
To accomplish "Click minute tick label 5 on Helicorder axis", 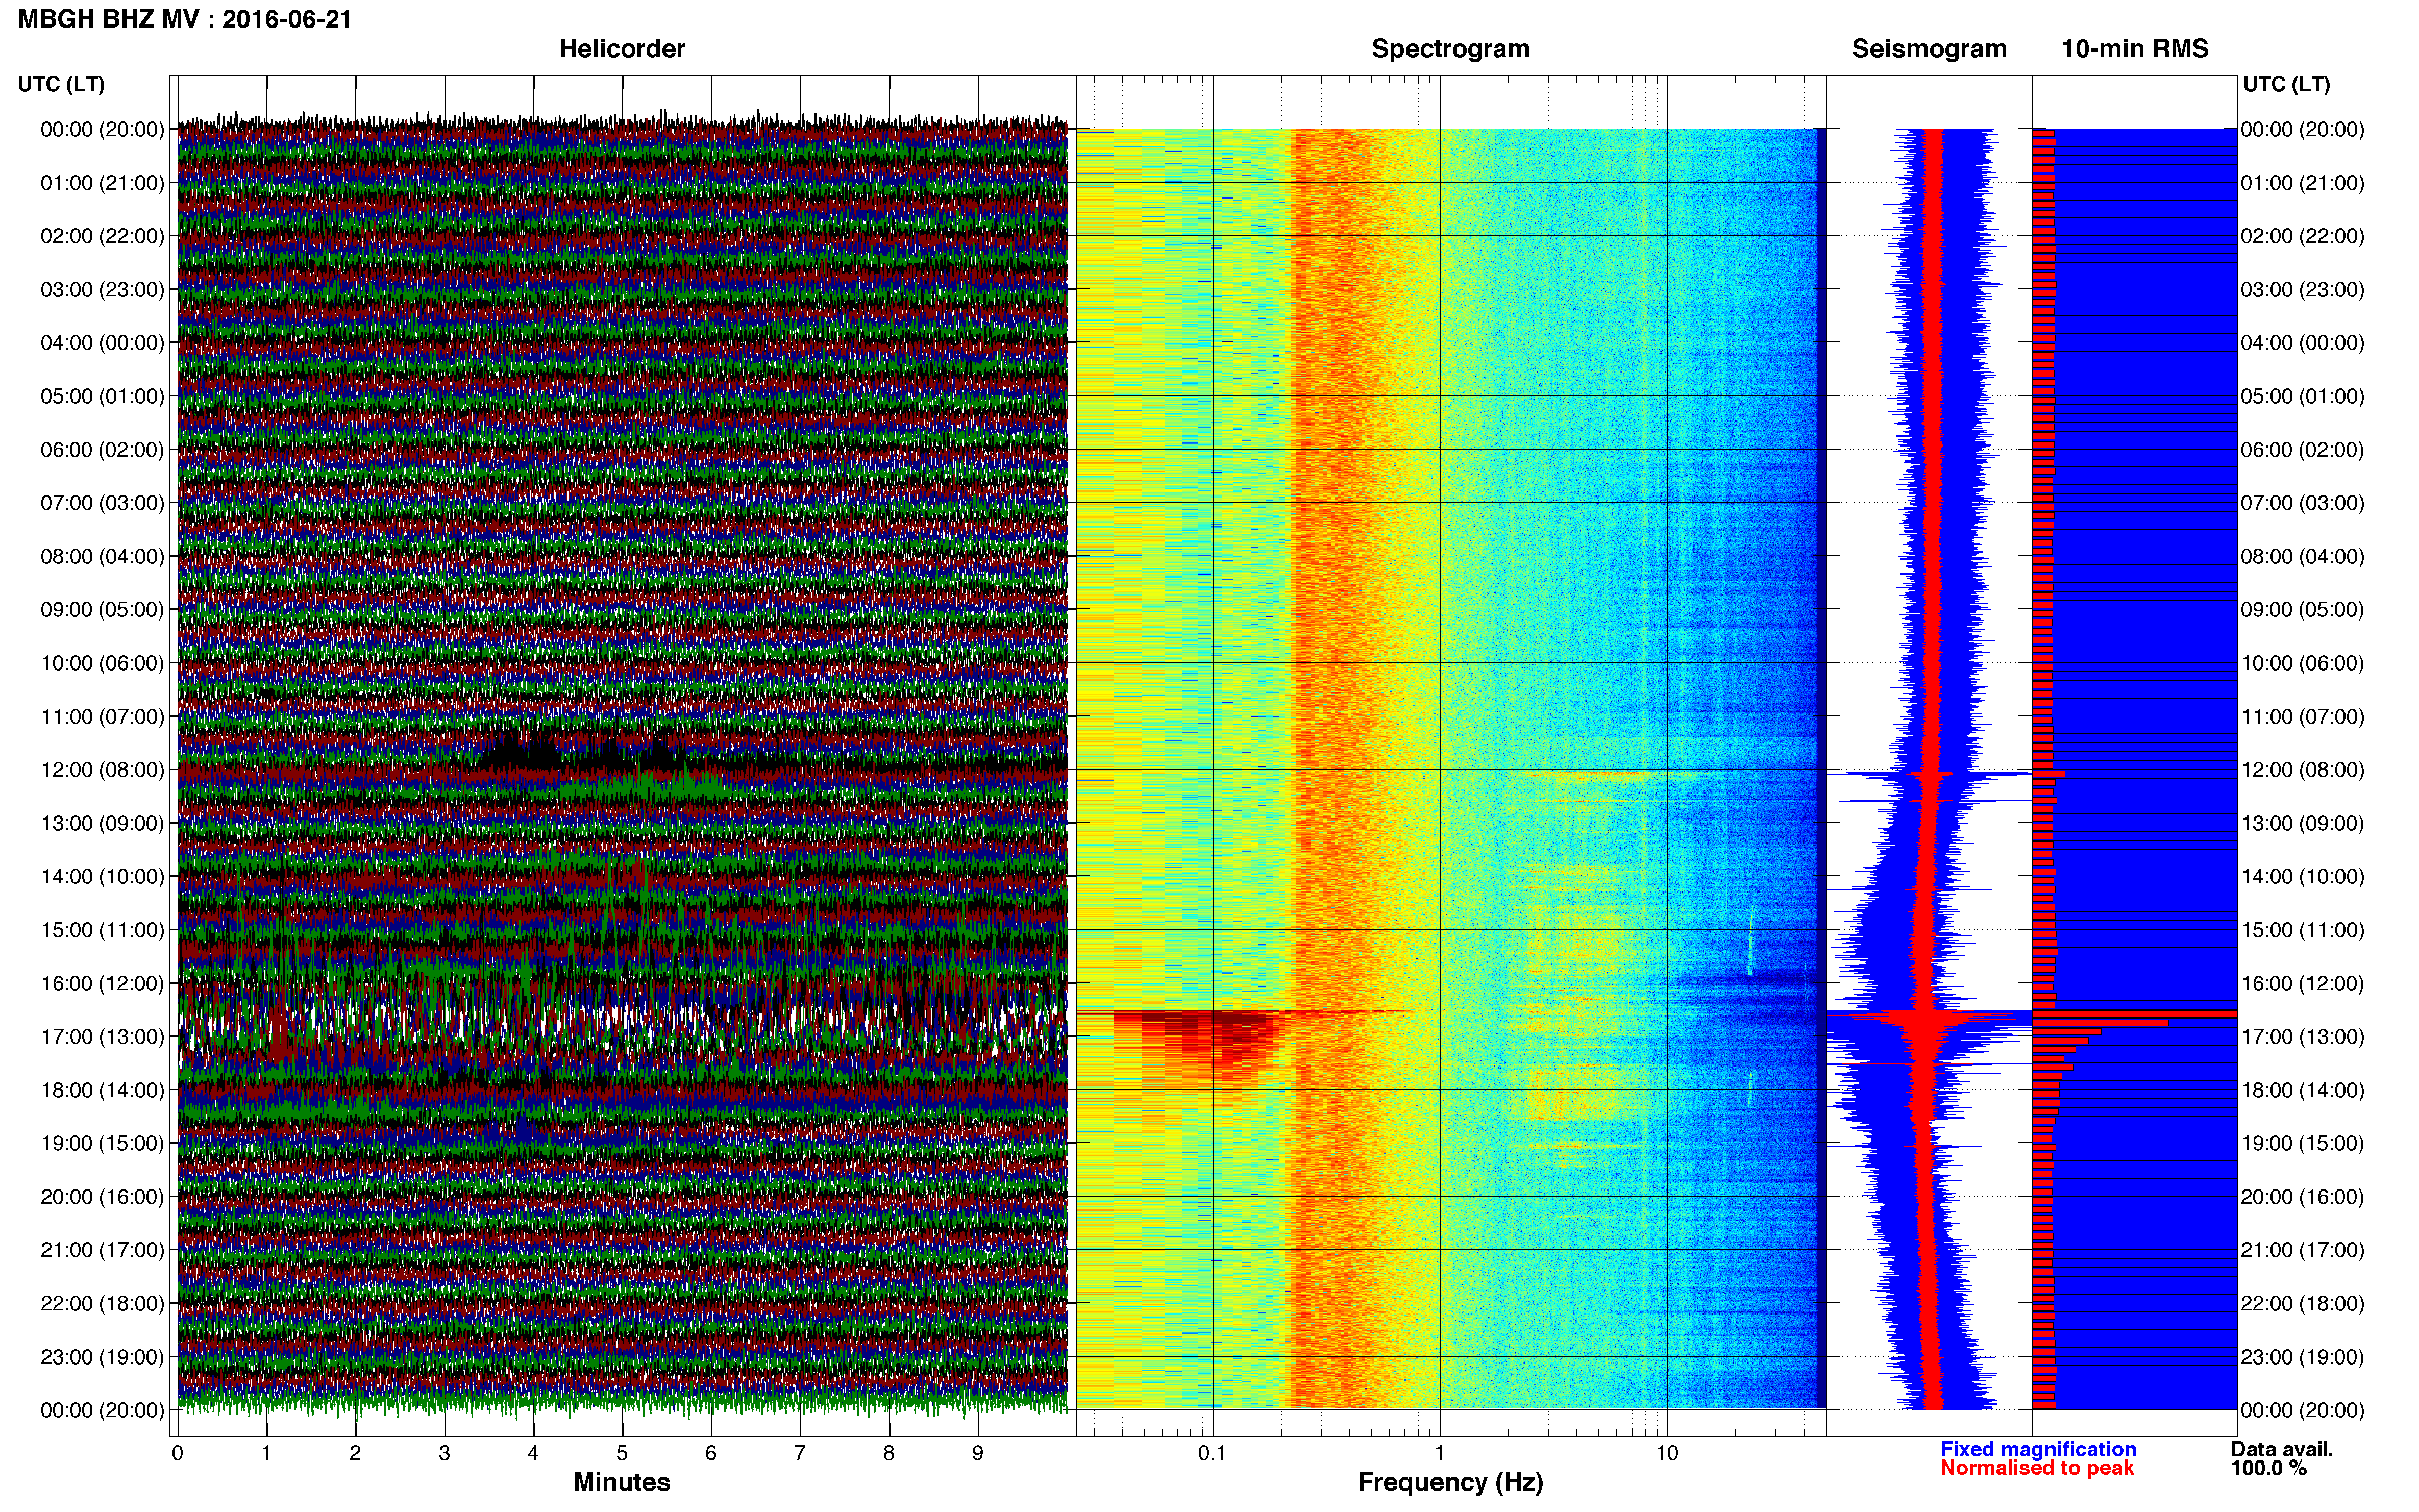I will click(x=622, y=1454).
